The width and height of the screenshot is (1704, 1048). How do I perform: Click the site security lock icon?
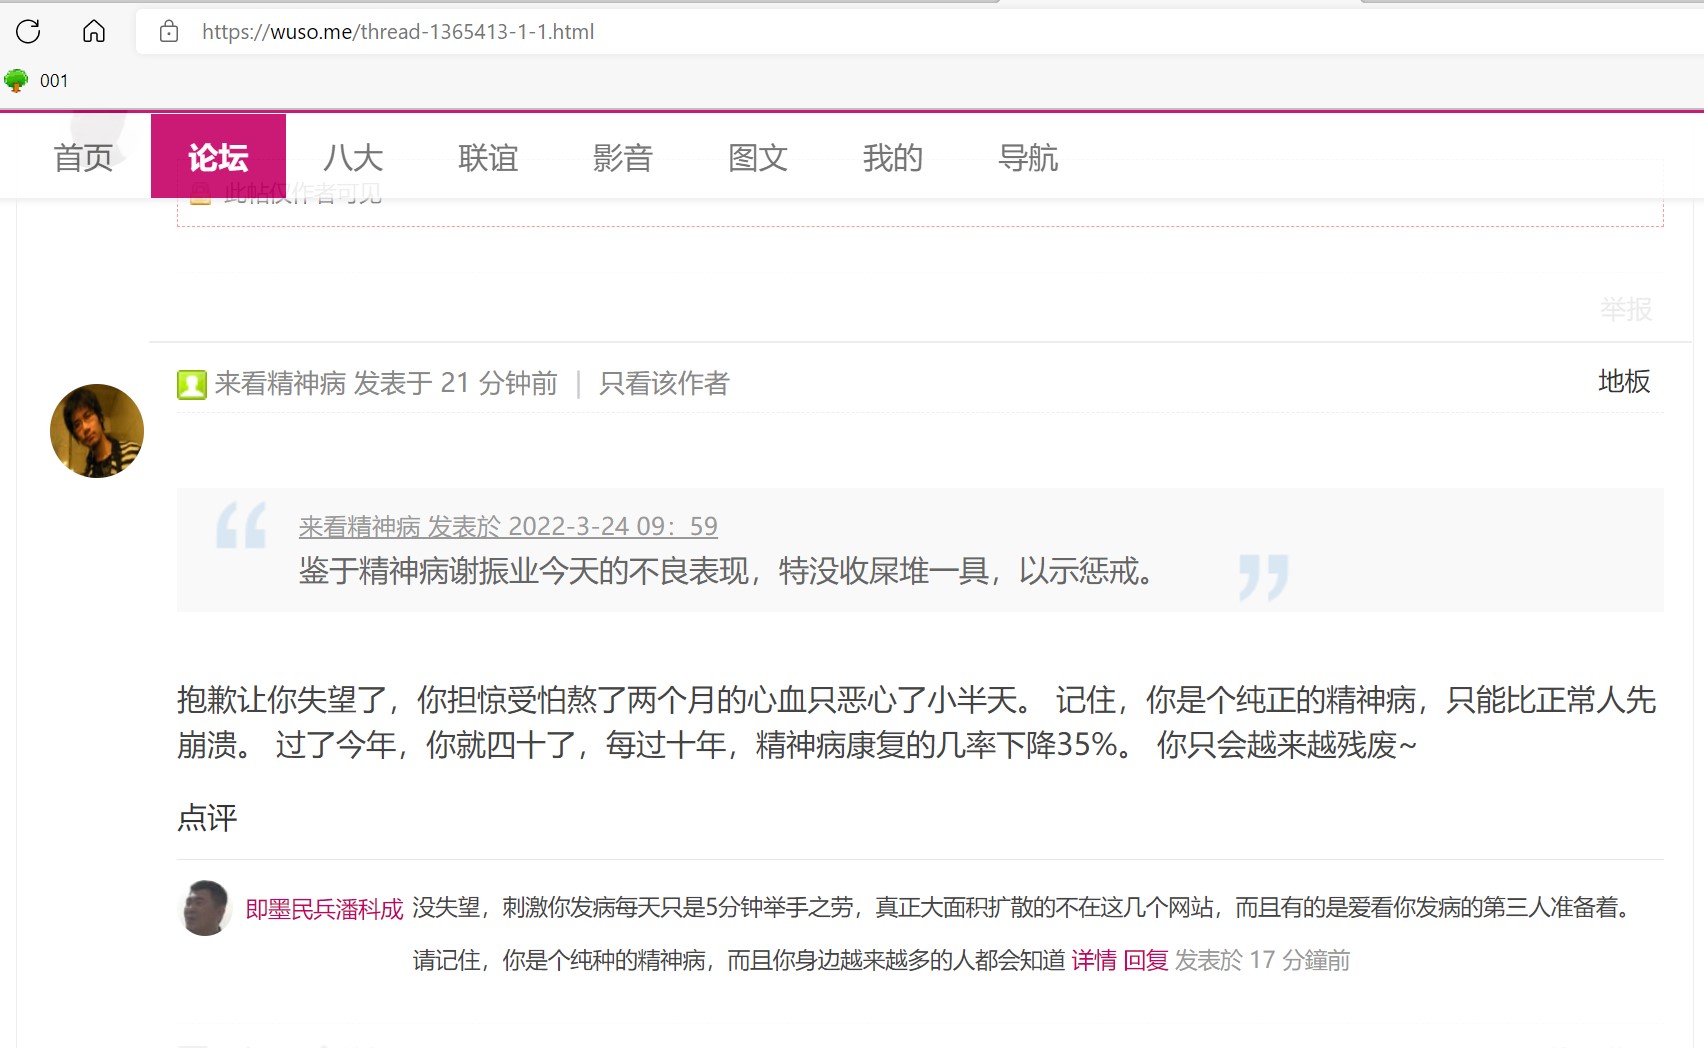[x=169, y=31]
